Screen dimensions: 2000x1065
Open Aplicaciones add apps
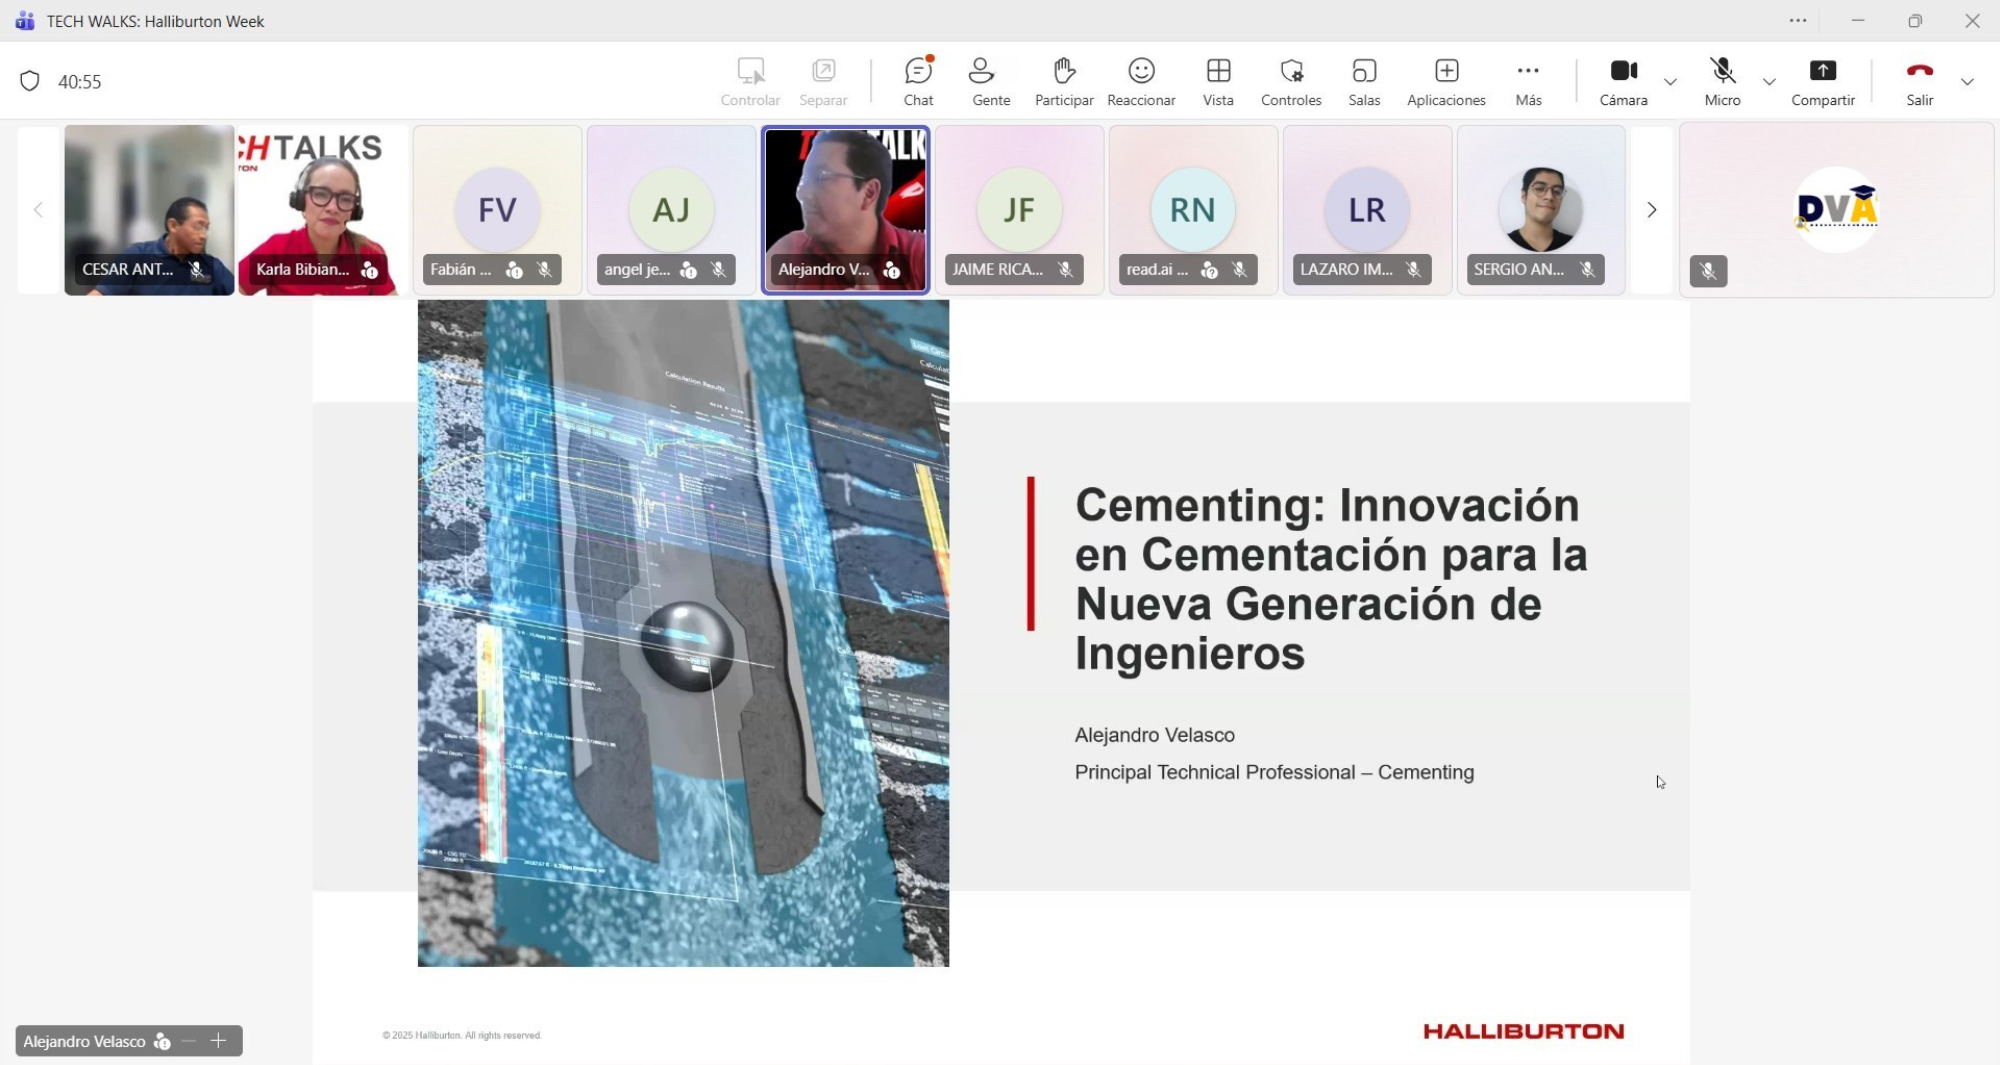(x=1445, y=81)
